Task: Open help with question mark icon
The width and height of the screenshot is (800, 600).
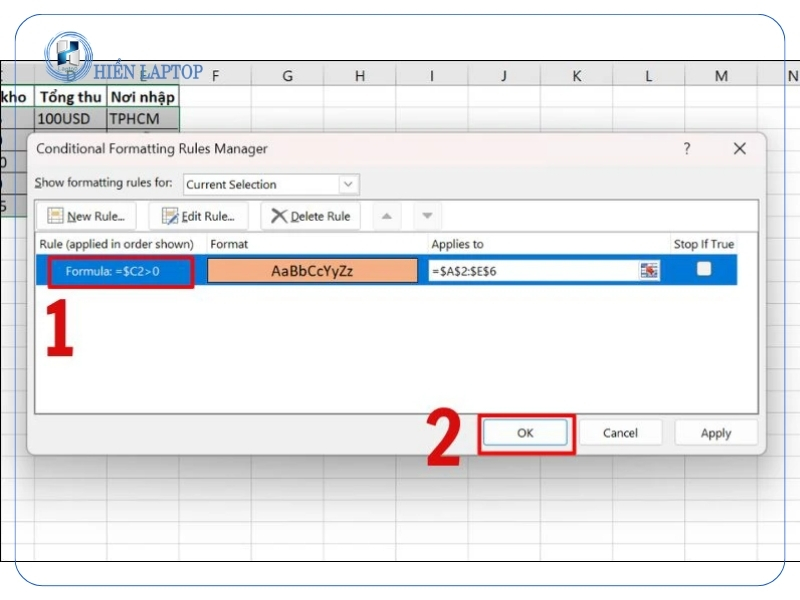Action: [x=687, y=148]
